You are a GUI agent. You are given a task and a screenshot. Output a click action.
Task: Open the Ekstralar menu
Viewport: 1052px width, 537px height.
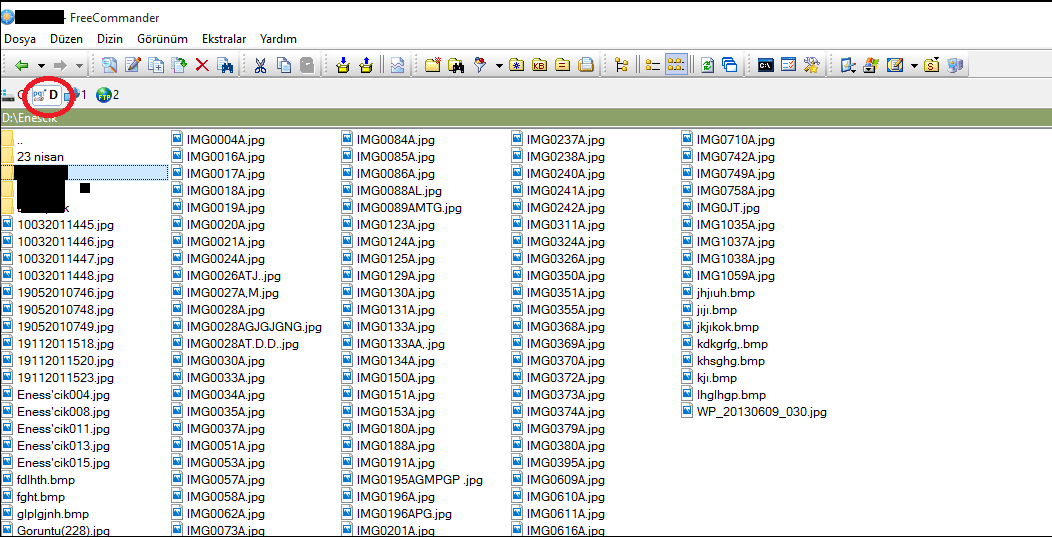[223, 39]
